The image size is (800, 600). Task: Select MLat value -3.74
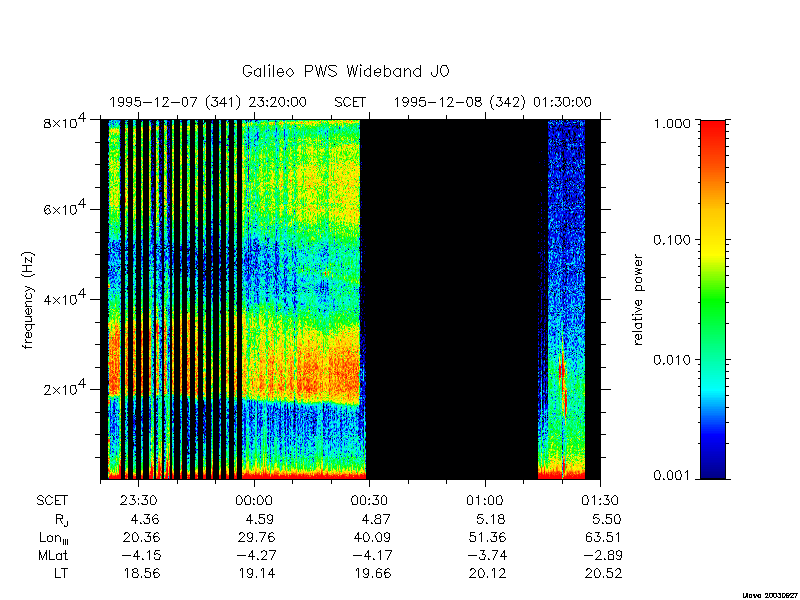(486, 555)
